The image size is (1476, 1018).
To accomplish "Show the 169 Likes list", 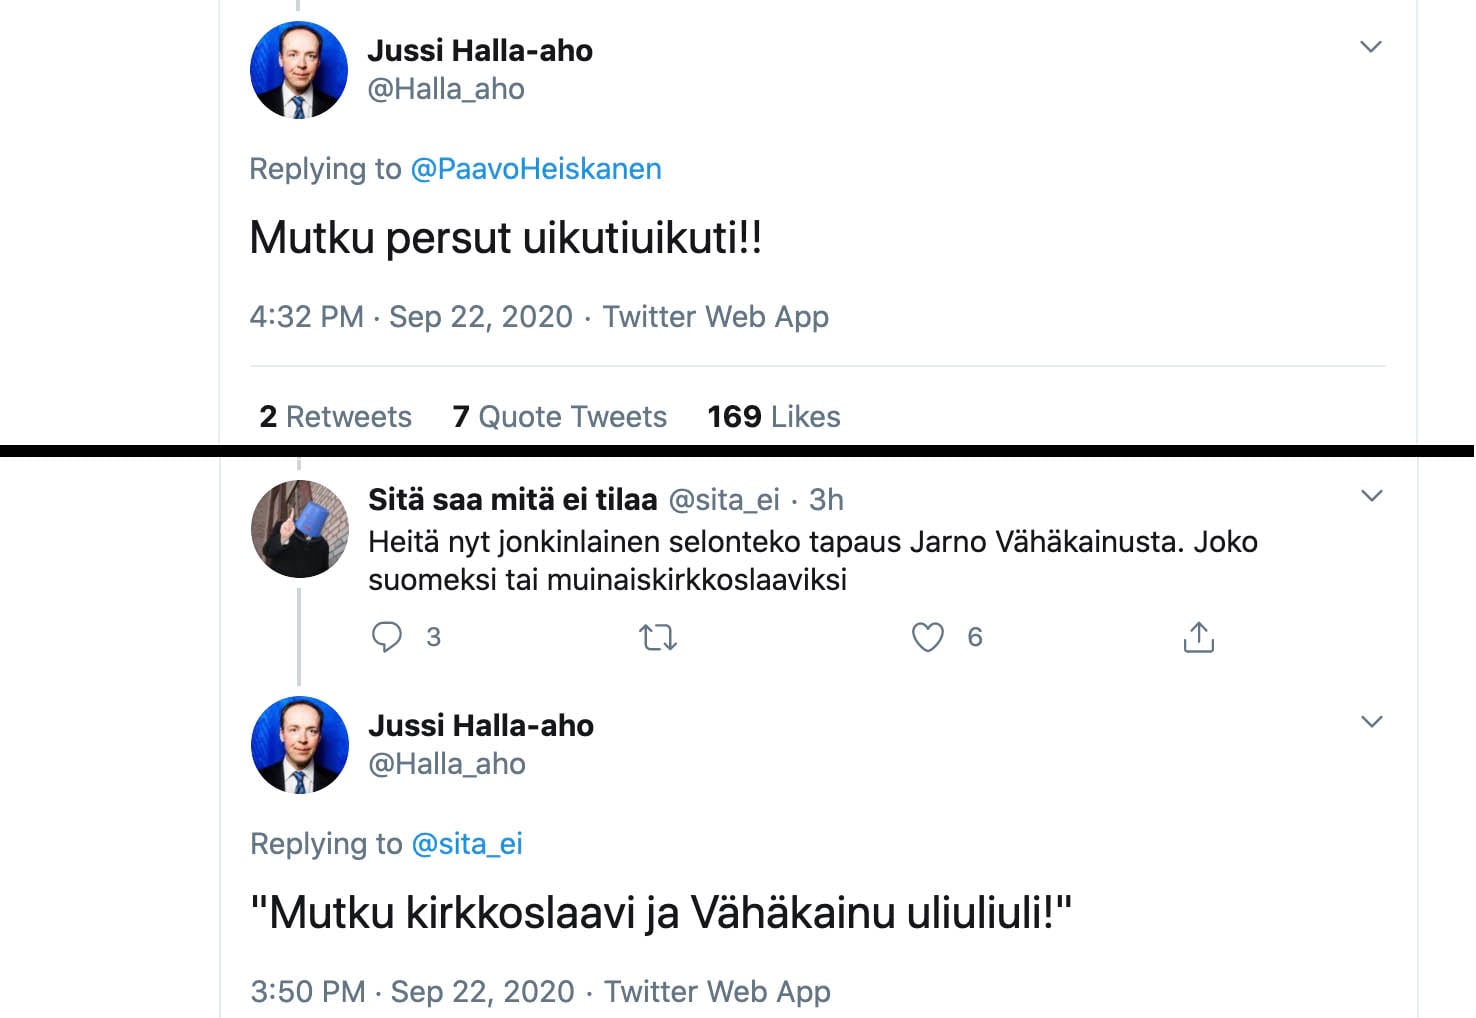I will (x=773, y=417).
